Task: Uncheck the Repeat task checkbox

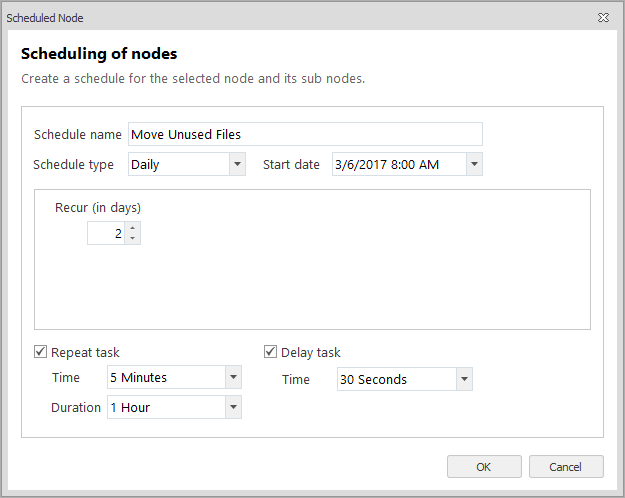Action: (x=41, y=352)
